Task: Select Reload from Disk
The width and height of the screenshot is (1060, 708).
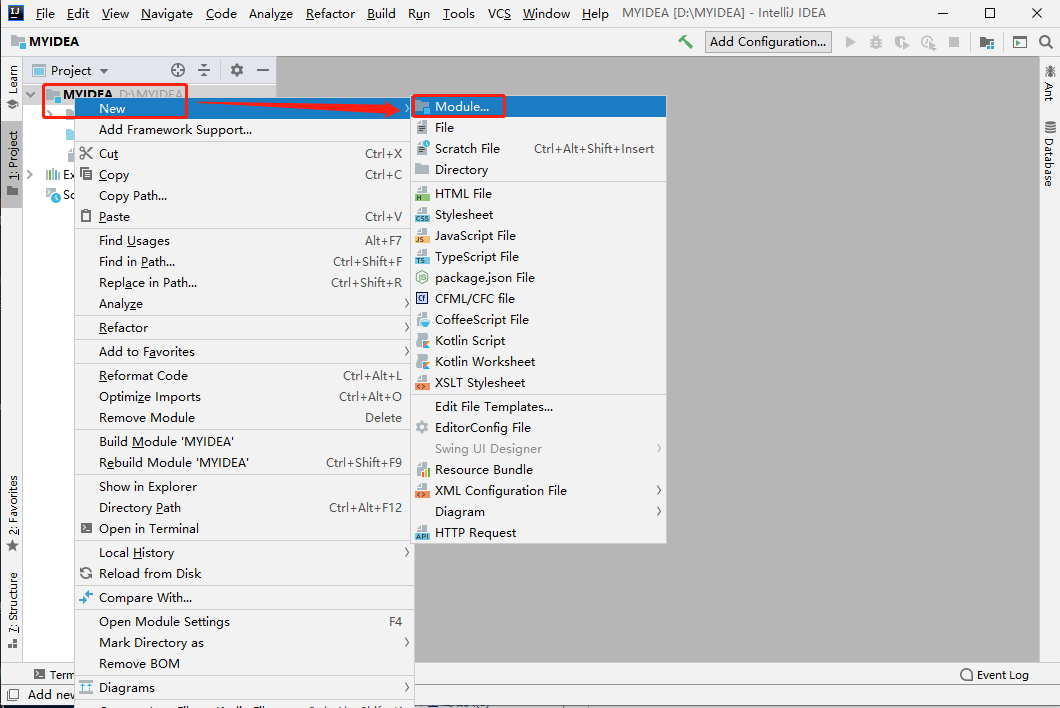Action: [243, 573]
